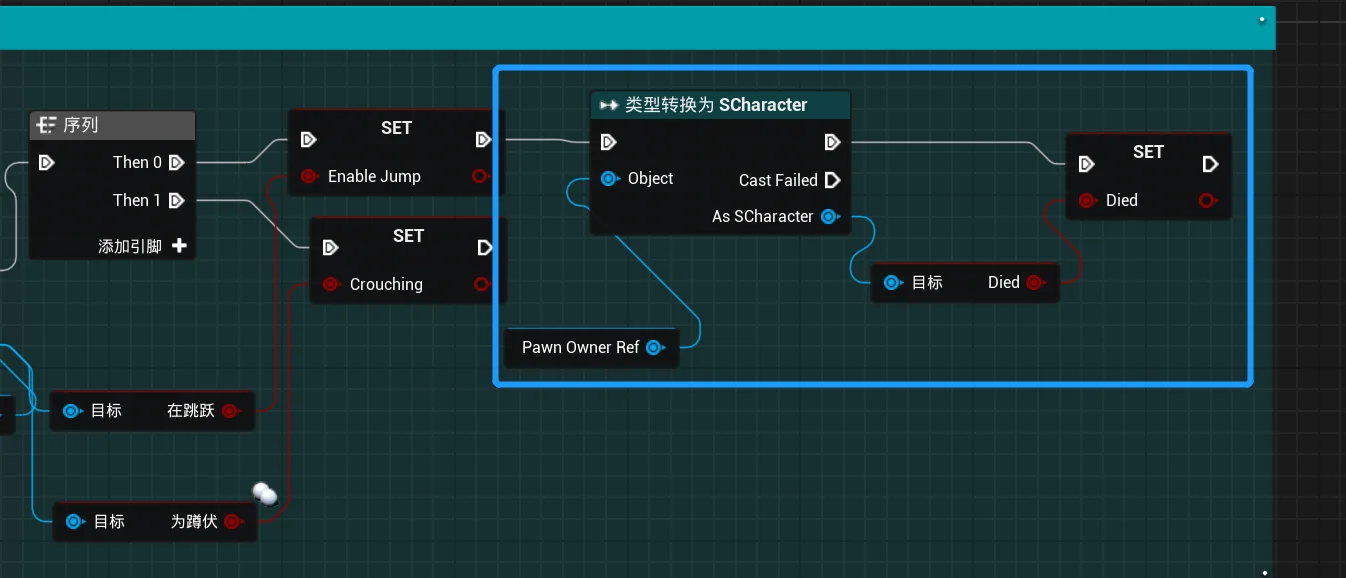Click the SET node's red Died input pin
1346x578 pixels.
(1087, 201)
